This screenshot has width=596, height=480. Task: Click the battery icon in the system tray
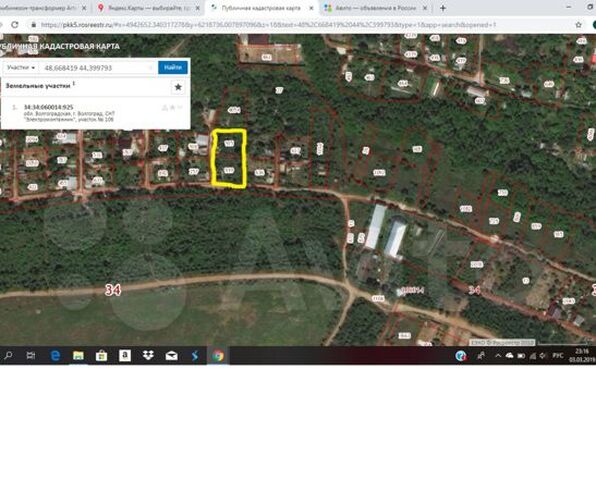[522, 355]
